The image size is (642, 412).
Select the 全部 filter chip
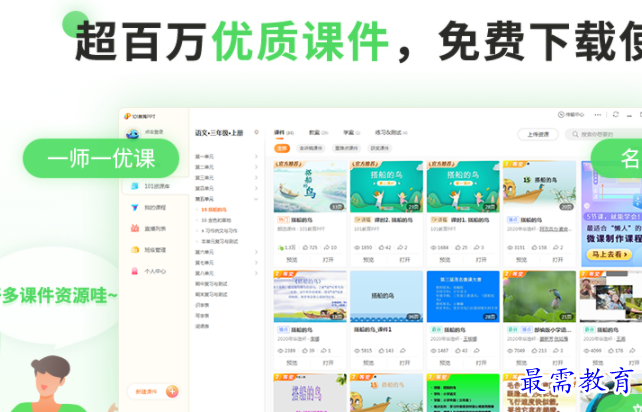[x=282, y=148]
